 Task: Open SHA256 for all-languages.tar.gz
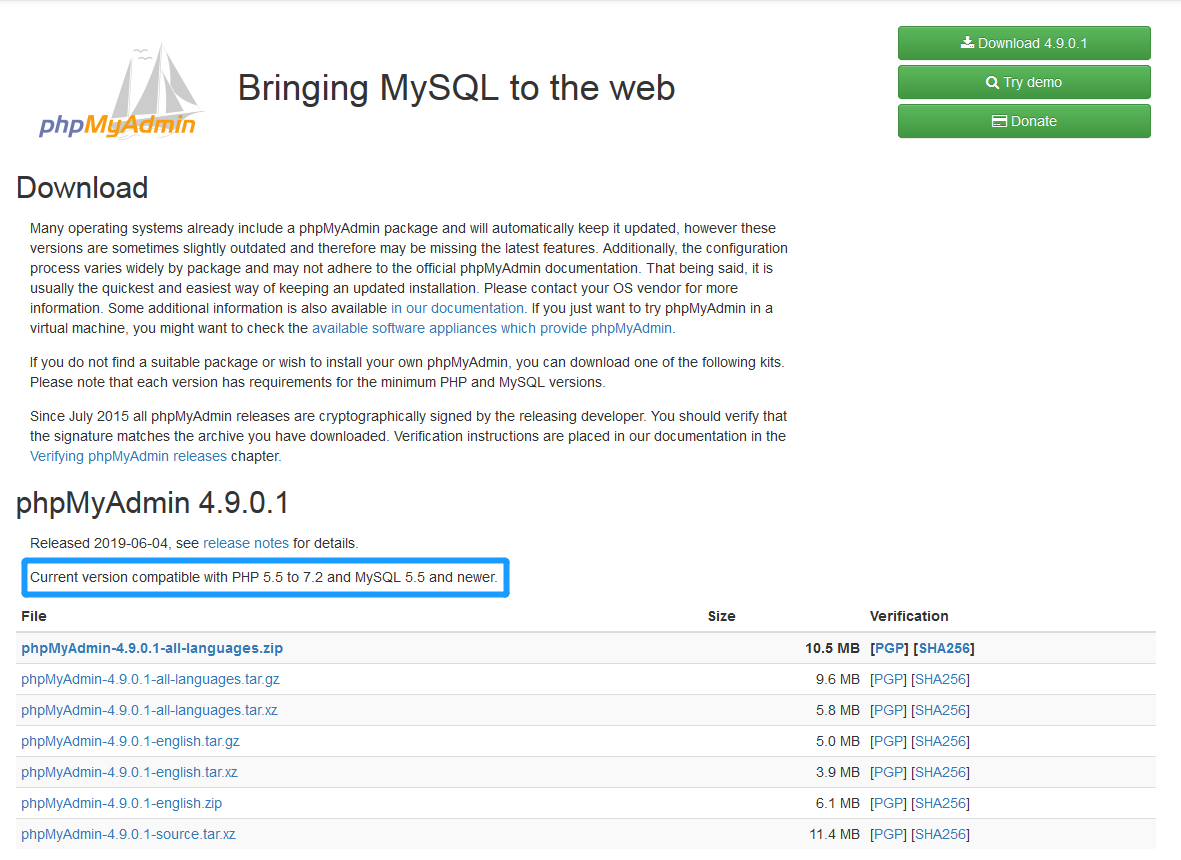click(940, 679)
